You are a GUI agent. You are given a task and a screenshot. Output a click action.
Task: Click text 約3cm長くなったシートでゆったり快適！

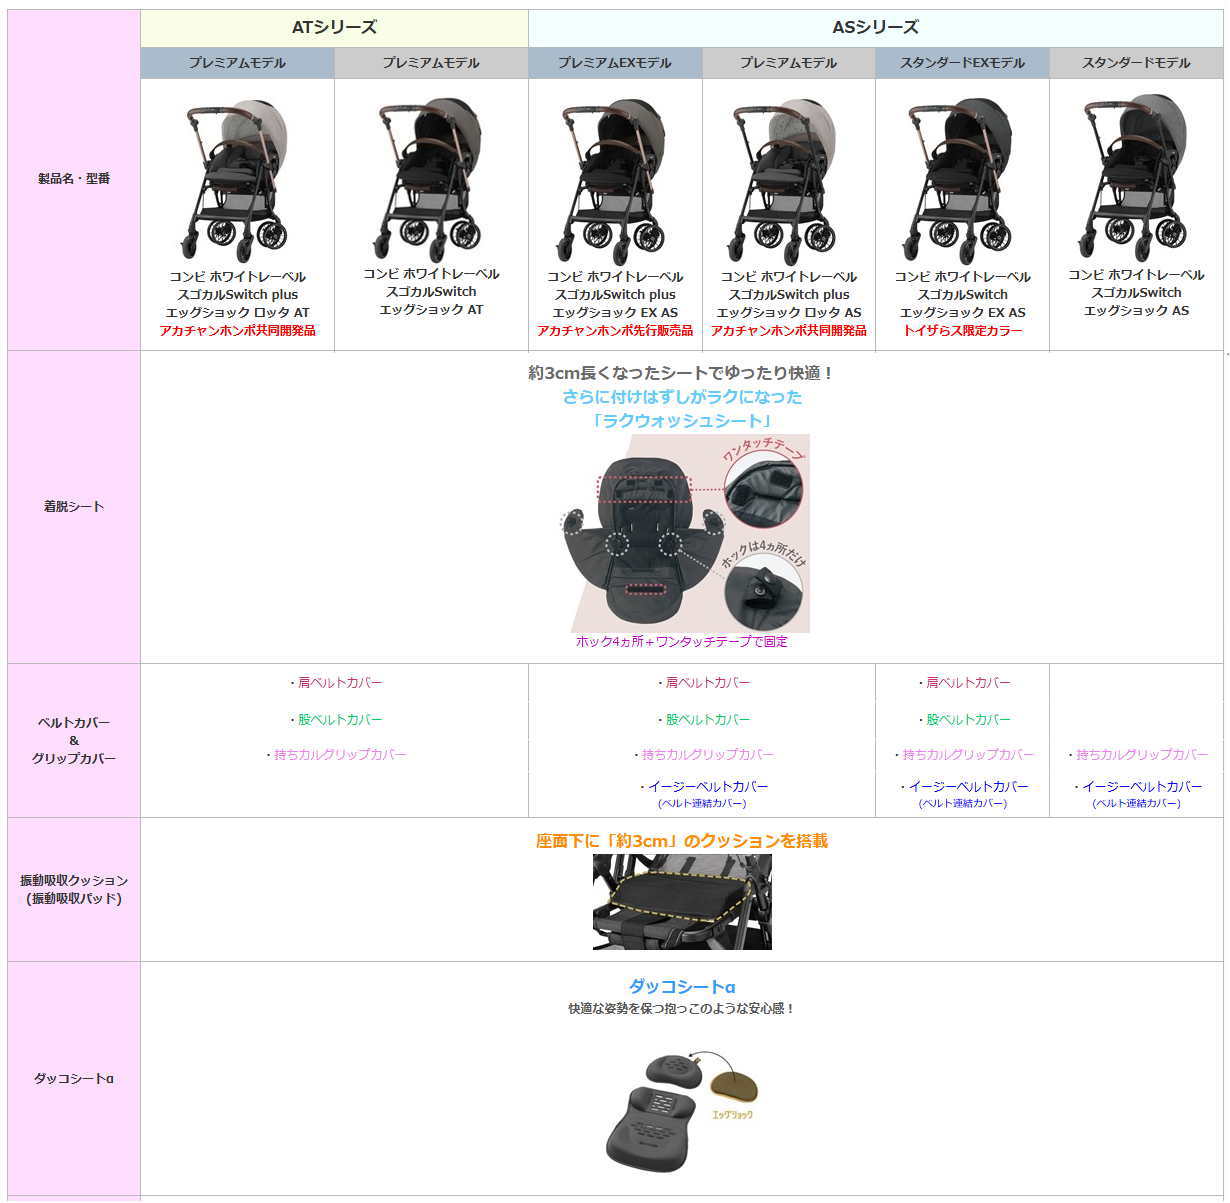(681, 373)
